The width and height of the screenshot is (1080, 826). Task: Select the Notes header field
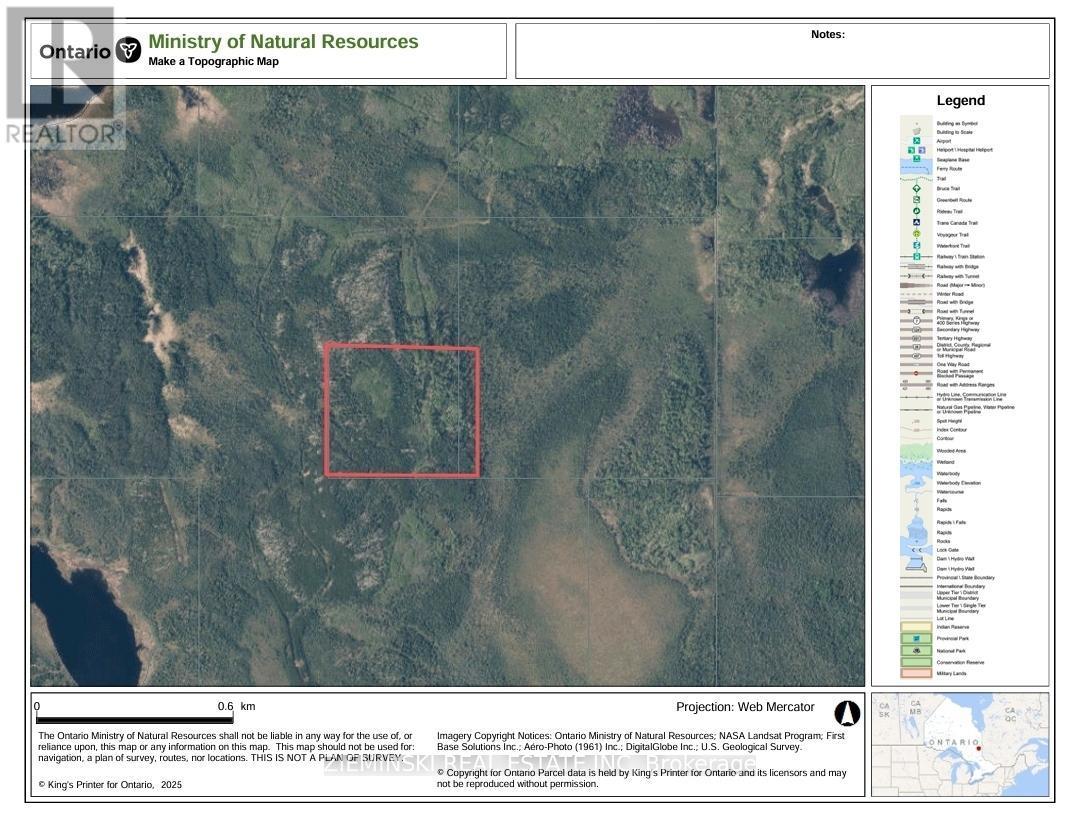pos(828,33)
